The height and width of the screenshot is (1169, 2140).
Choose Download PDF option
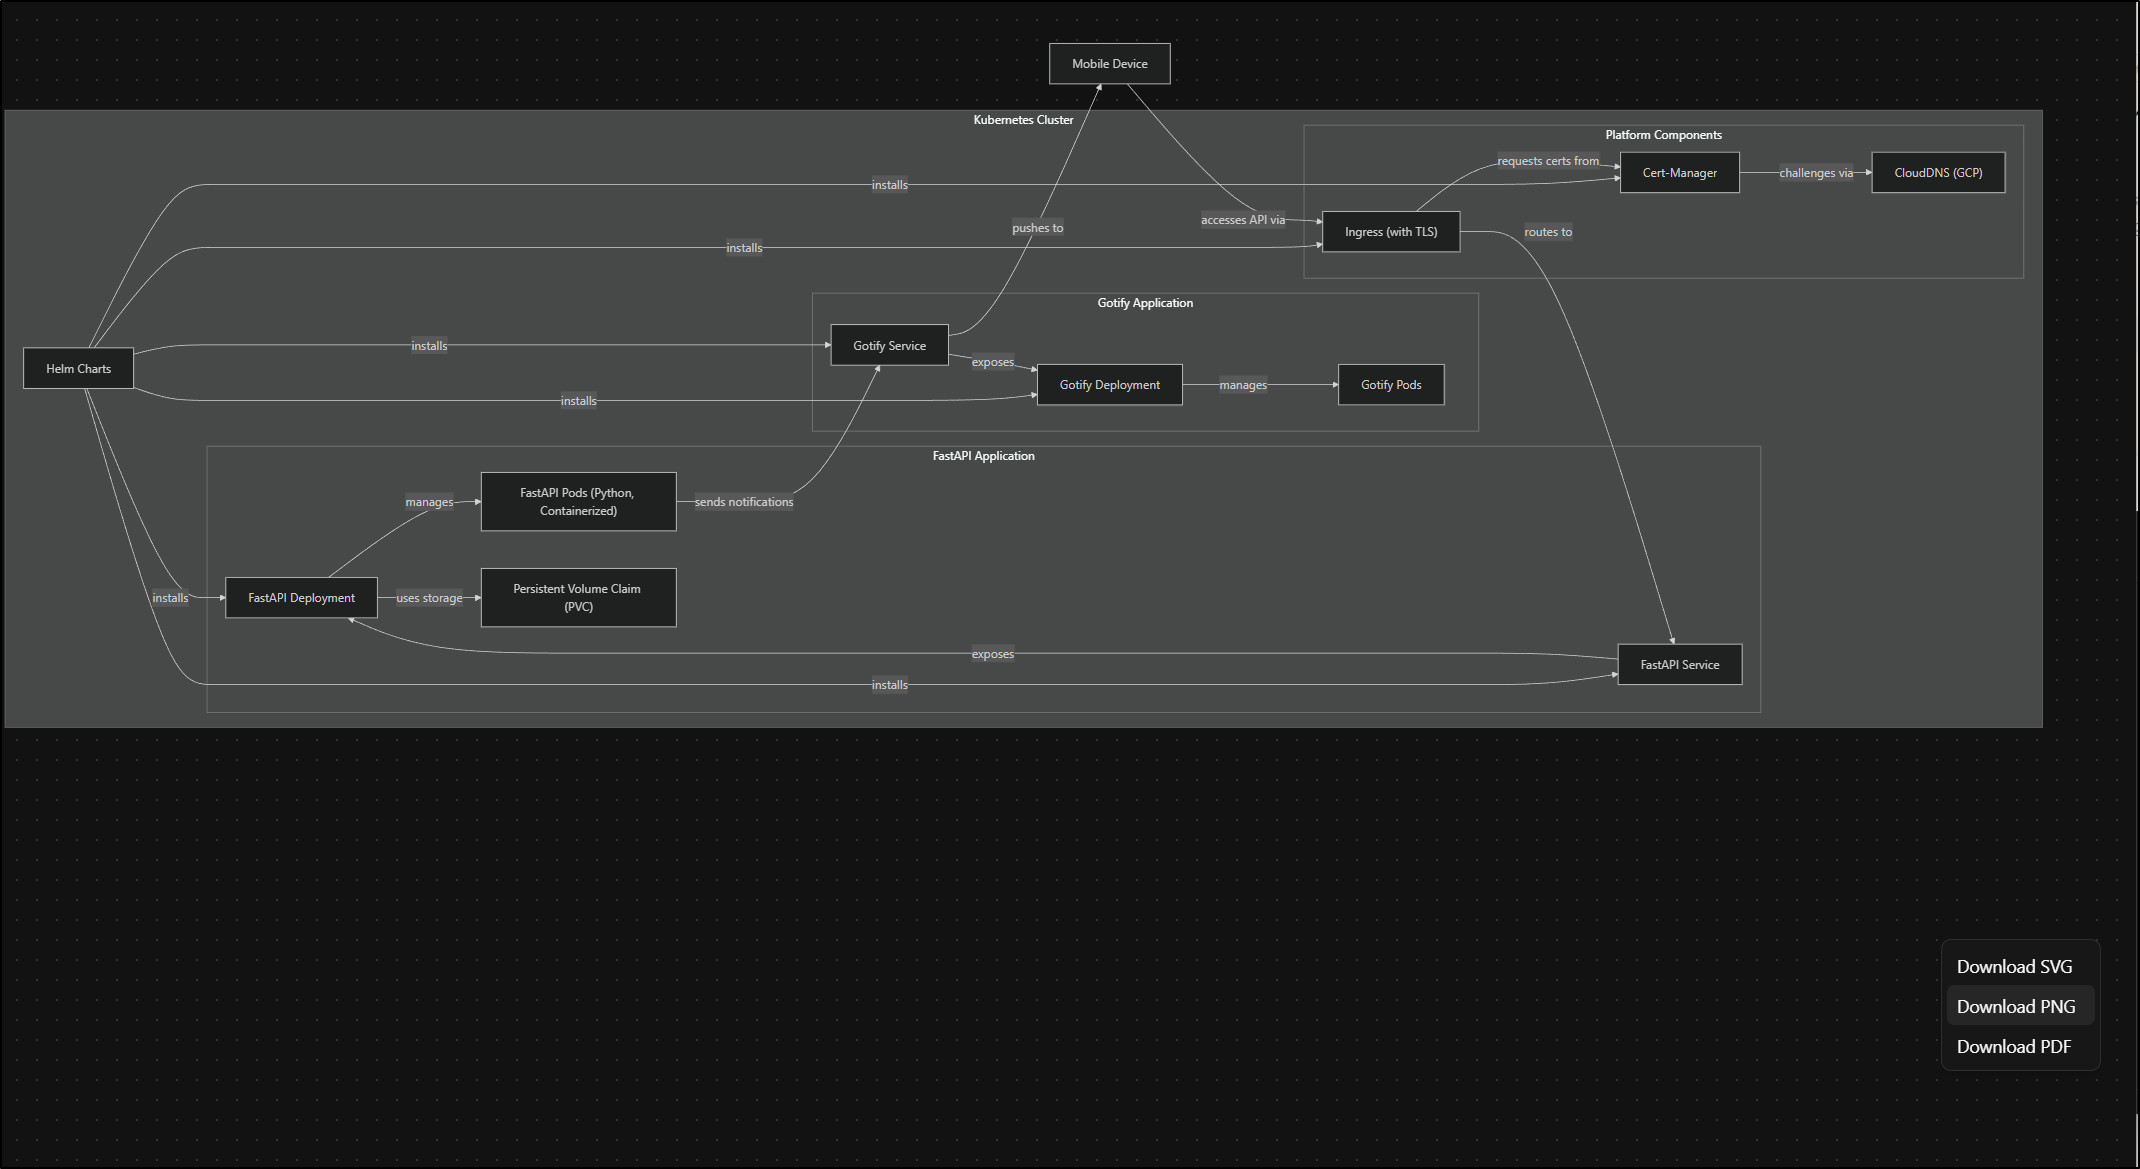click(x=2013, y=1046)
